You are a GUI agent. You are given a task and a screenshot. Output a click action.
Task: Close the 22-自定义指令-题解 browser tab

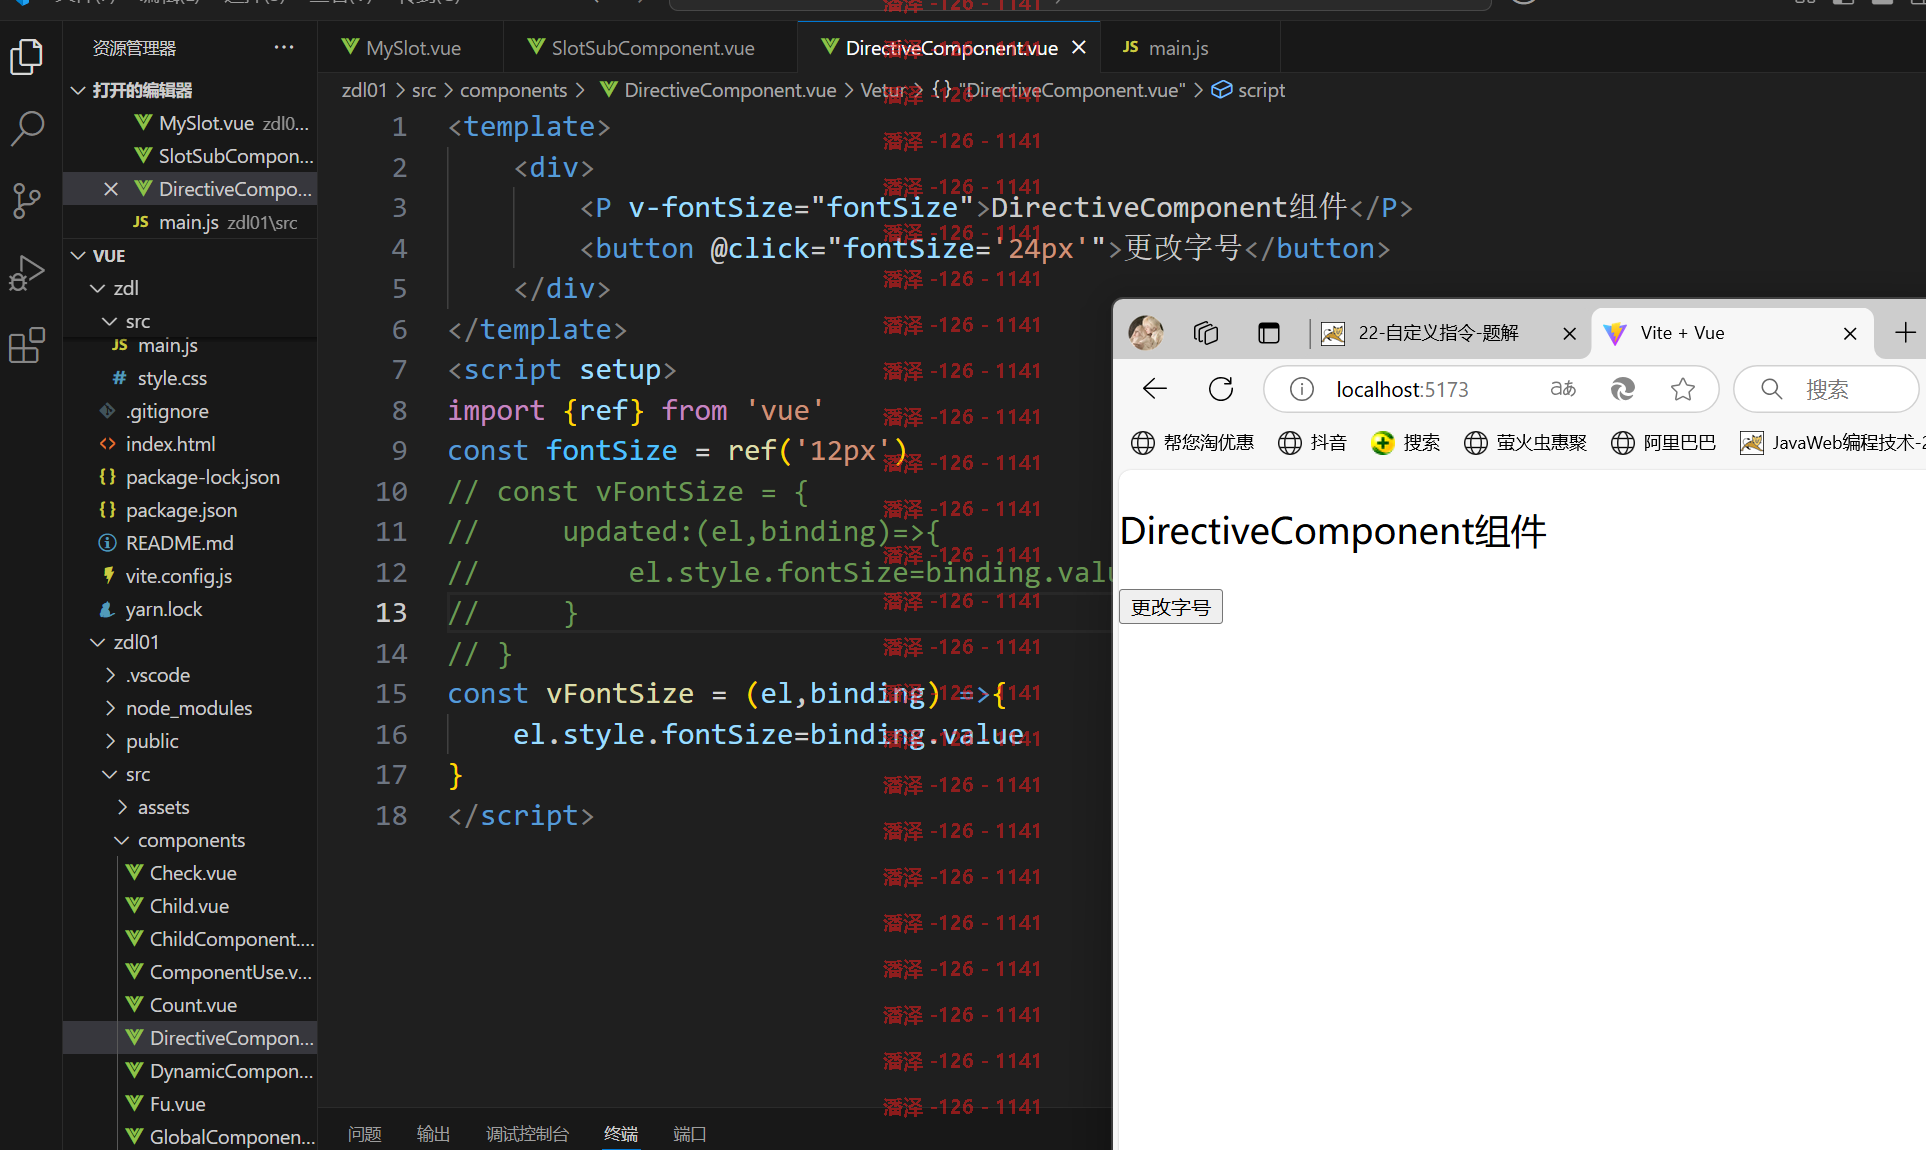click(1570, 334)
